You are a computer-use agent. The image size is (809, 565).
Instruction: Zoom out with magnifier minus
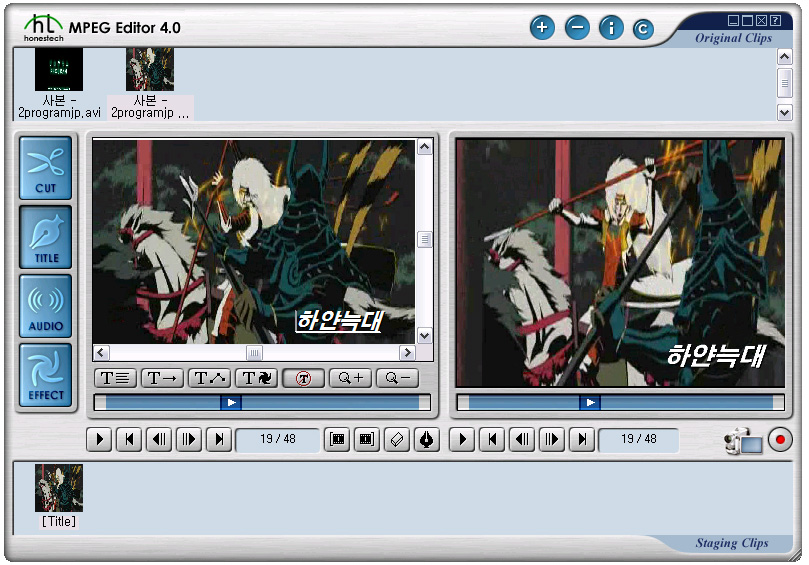[x=397, y=378]
